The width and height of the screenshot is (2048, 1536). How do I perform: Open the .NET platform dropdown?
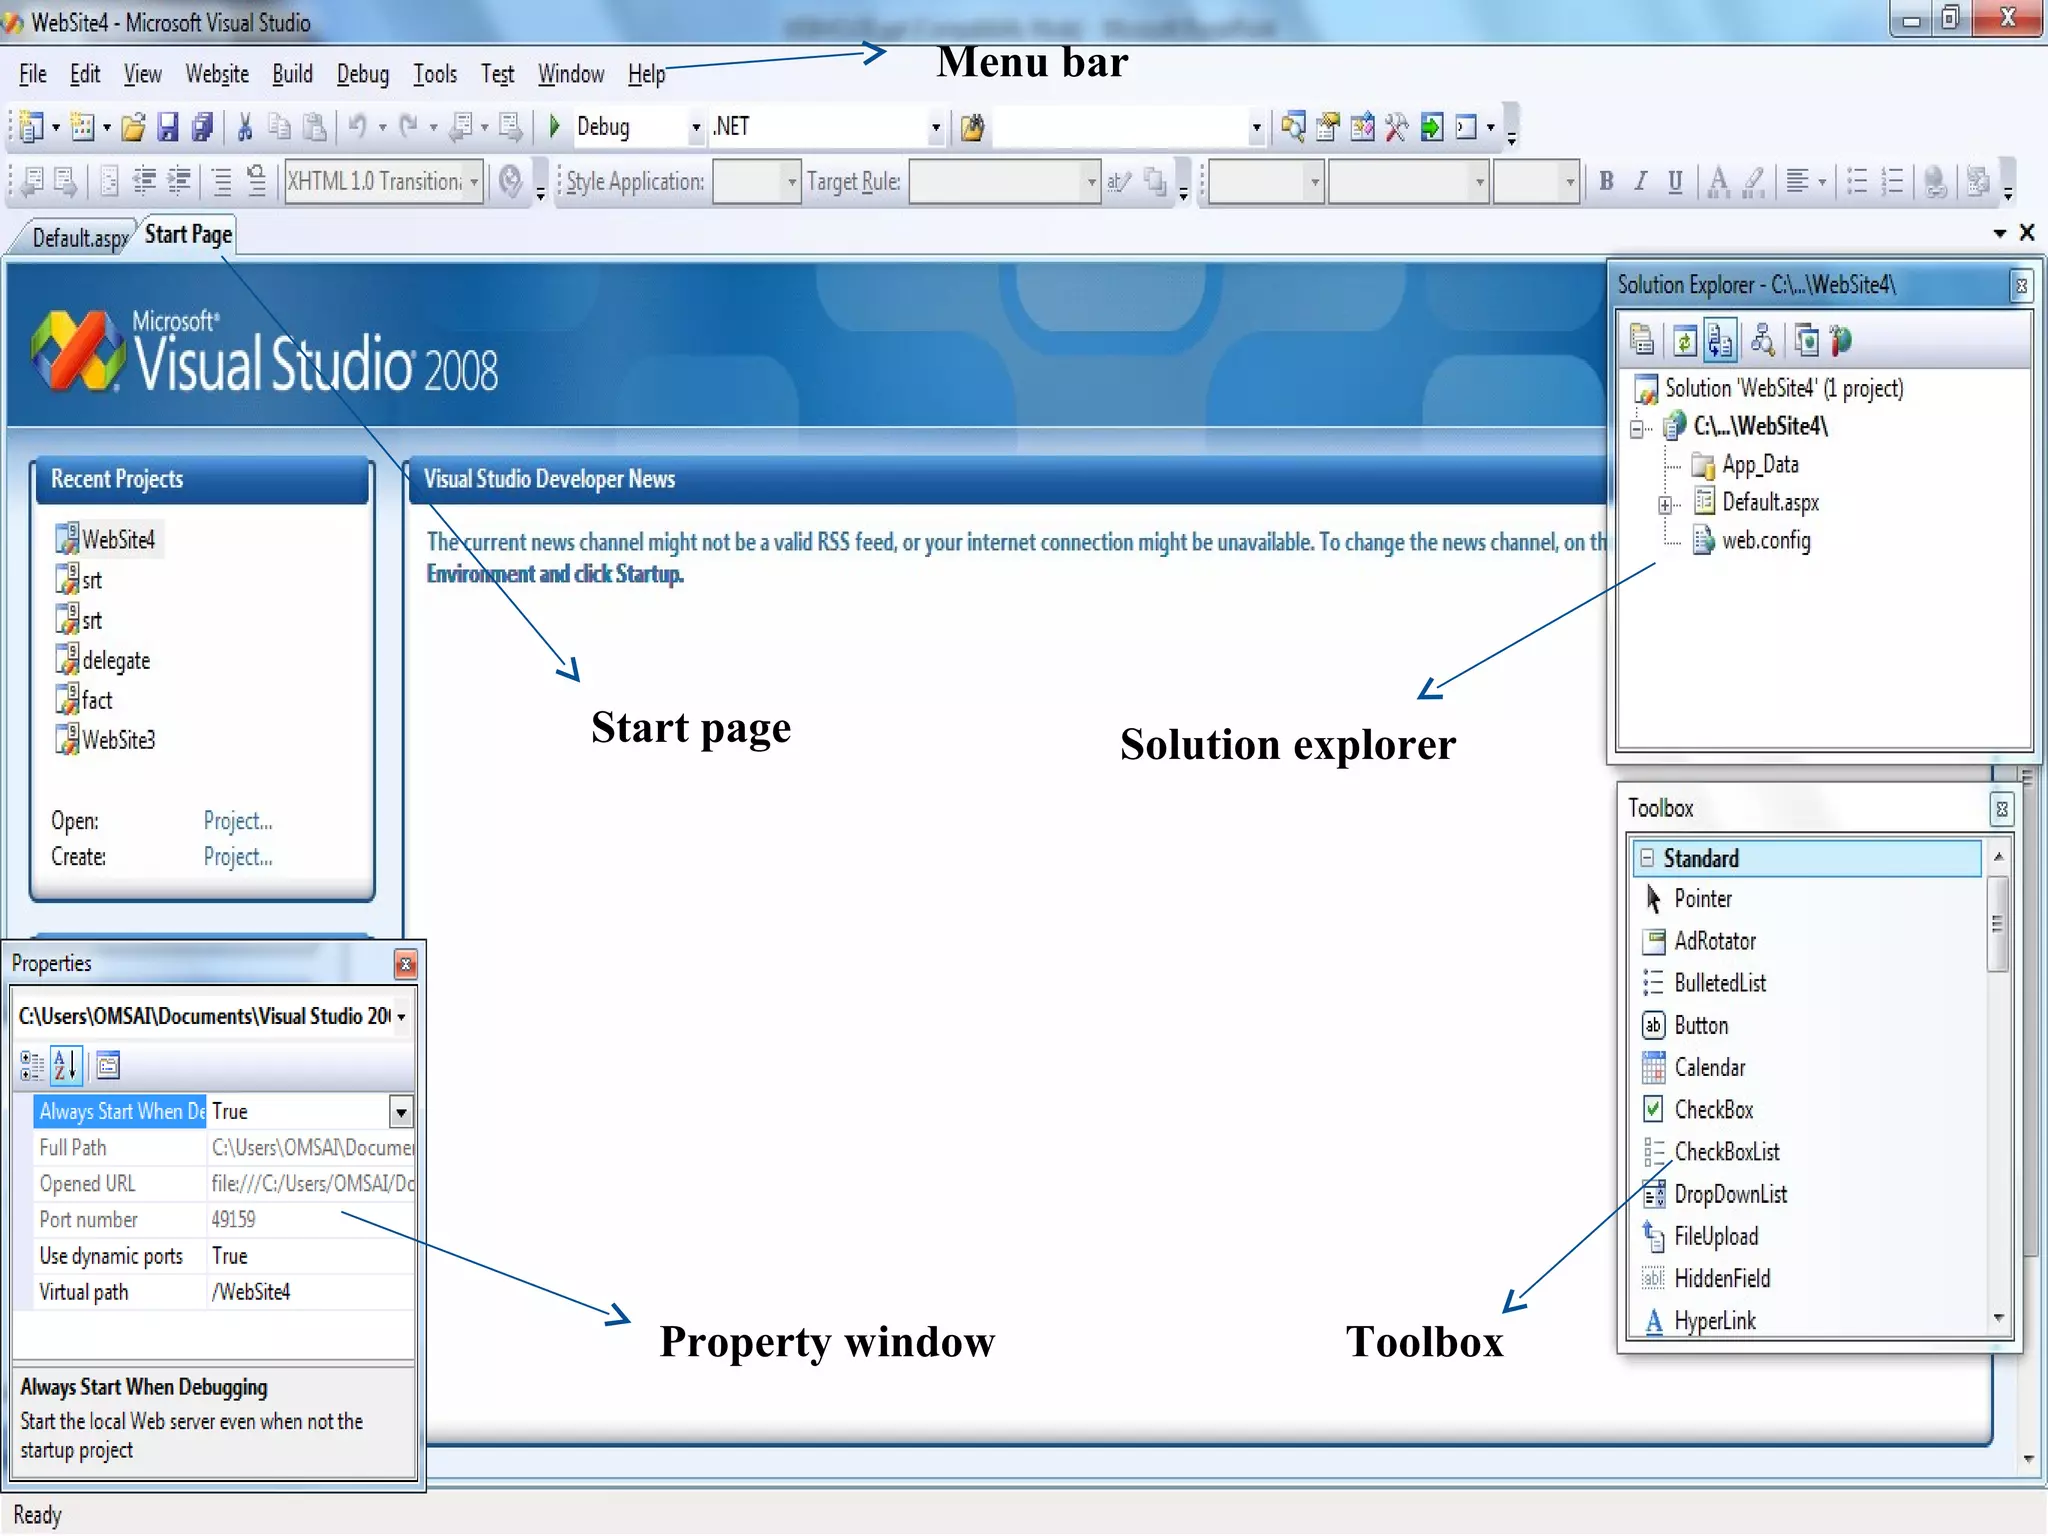935,128
